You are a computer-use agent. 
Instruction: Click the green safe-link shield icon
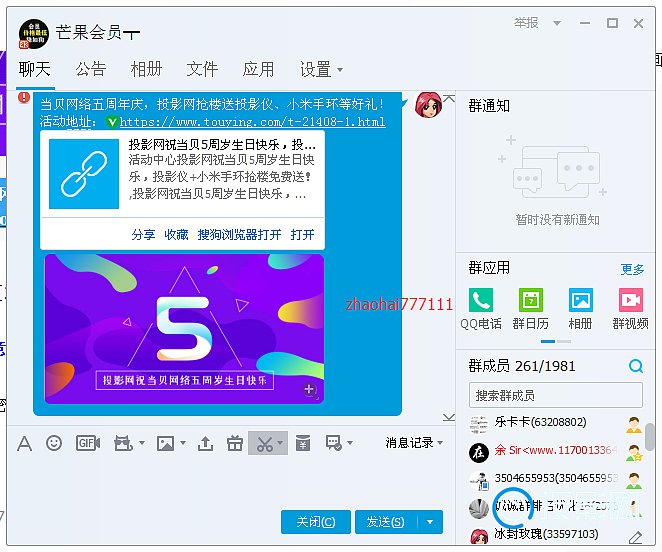point(111,122)
